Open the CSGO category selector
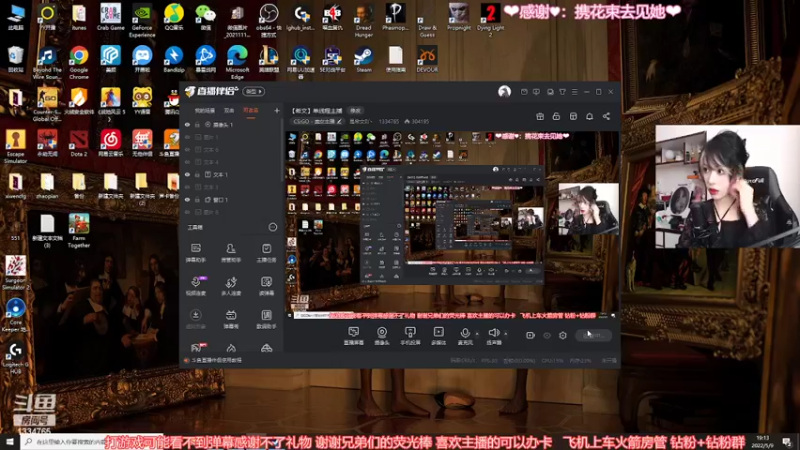This screenshot has width=800, height=450. point(317,121)
